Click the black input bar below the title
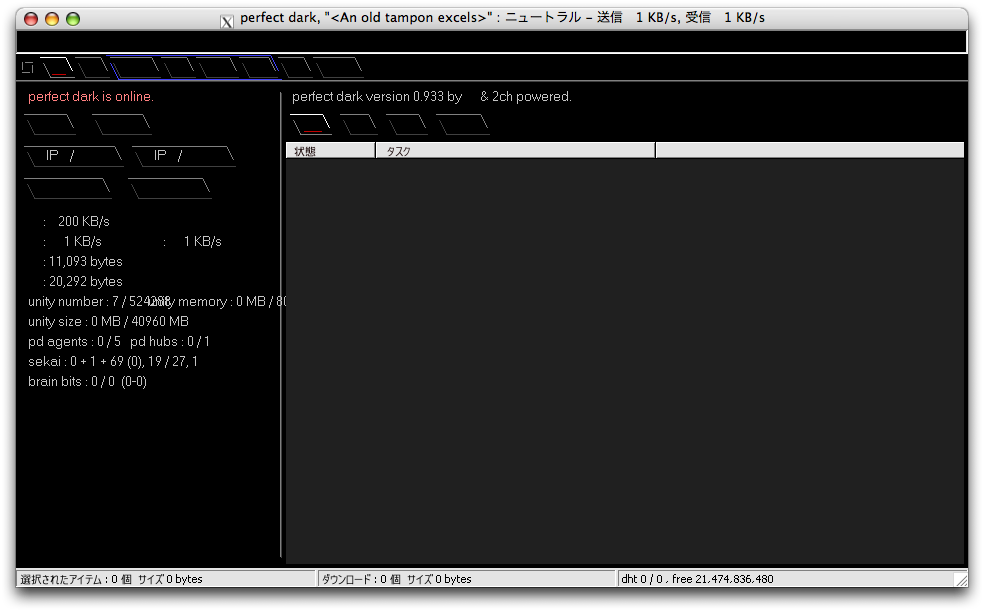This screenshot has width=984, height=611. [x=491, y=41]
